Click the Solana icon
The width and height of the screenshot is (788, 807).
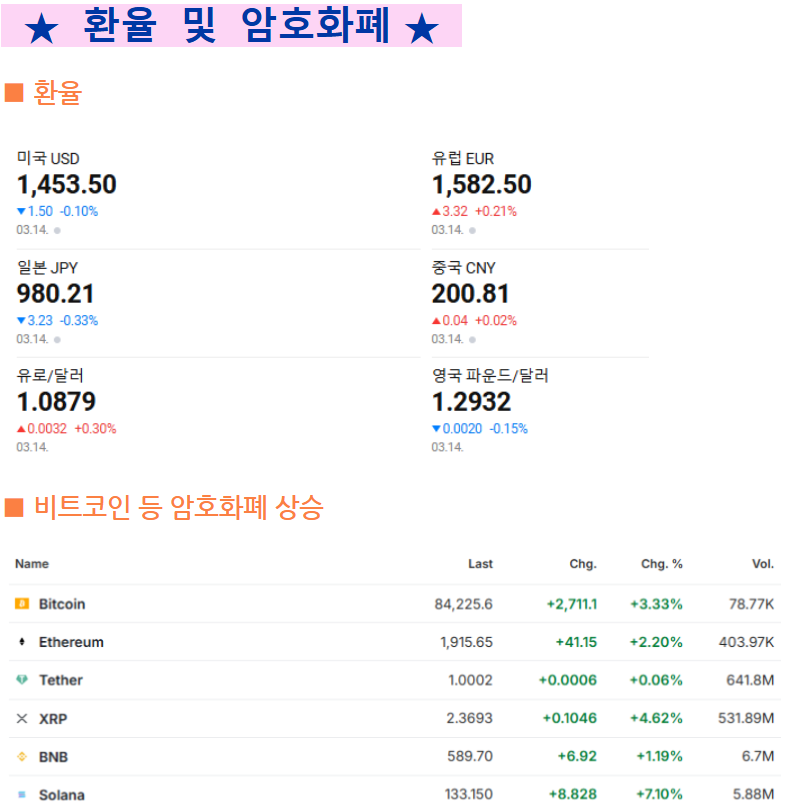tap(22, 794)
